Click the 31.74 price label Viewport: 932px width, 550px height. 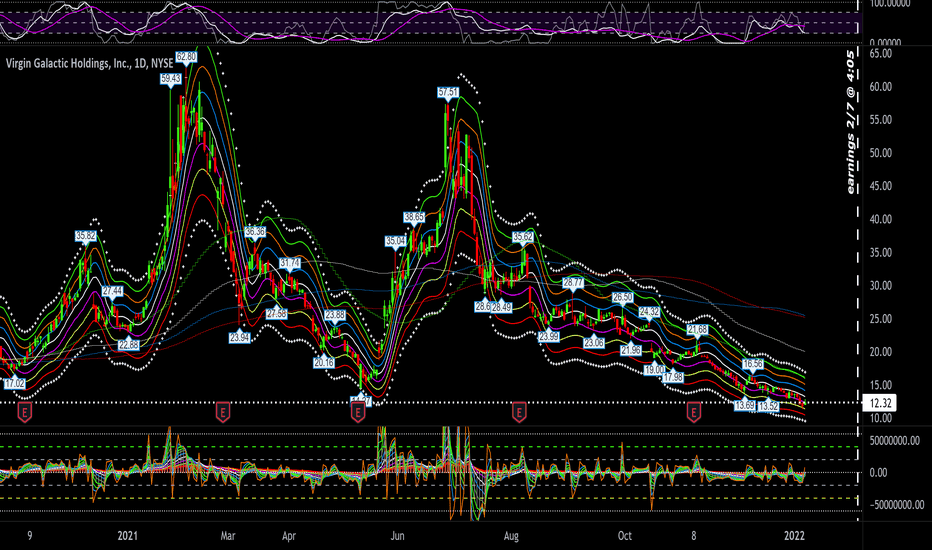[290, 263]
